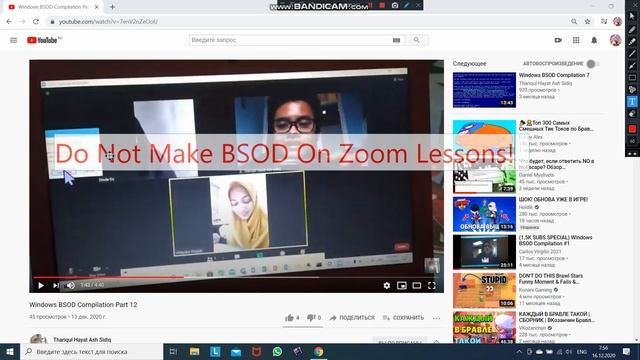Select the Bandicam rectangle tool

pos(632,78)
